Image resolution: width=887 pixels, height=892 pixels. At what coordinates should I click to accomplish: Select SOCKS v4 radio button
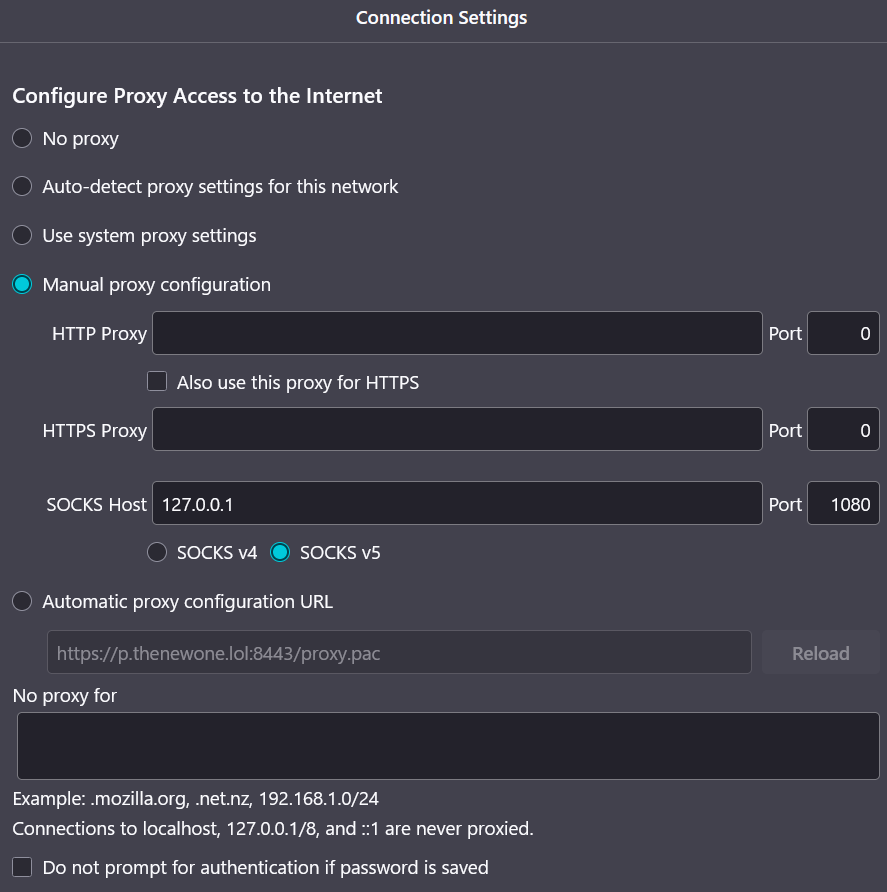[157, 552]
